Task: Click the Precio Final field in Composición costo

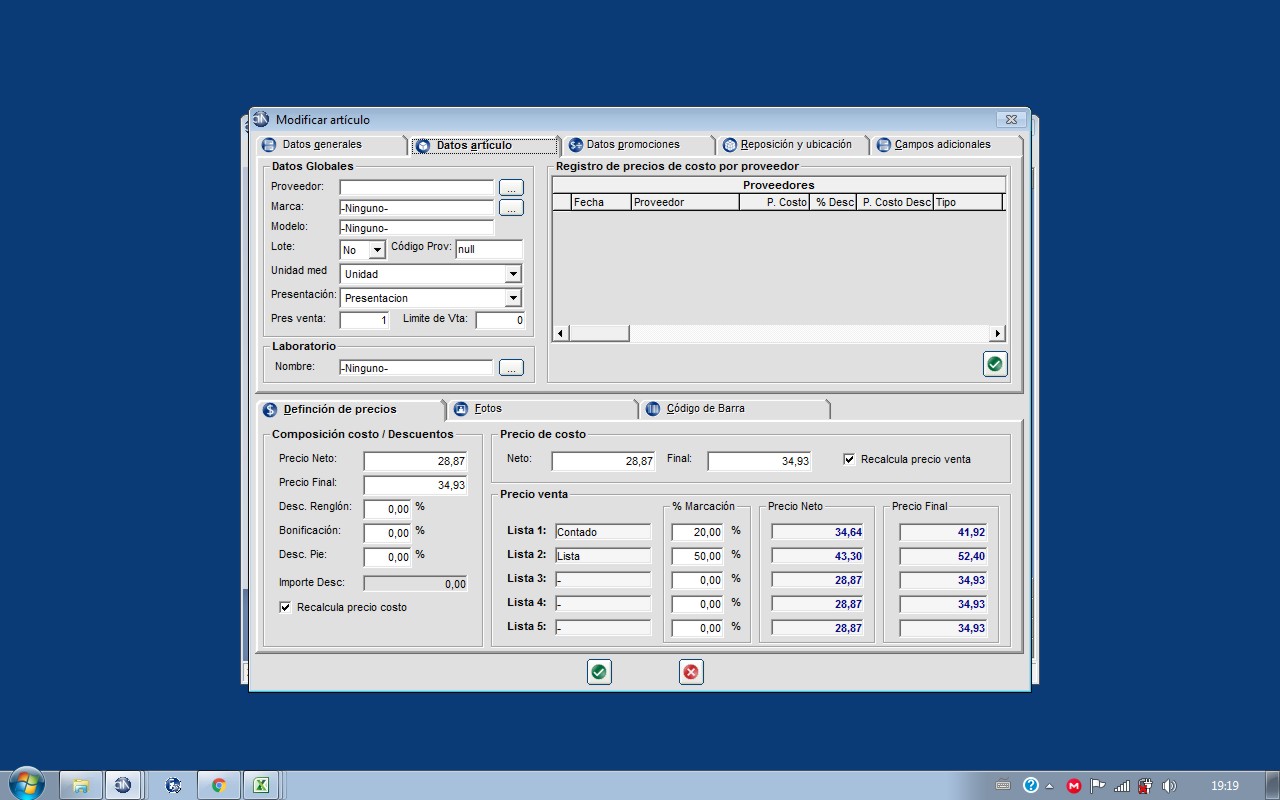Action: click(x=416, y=485)
